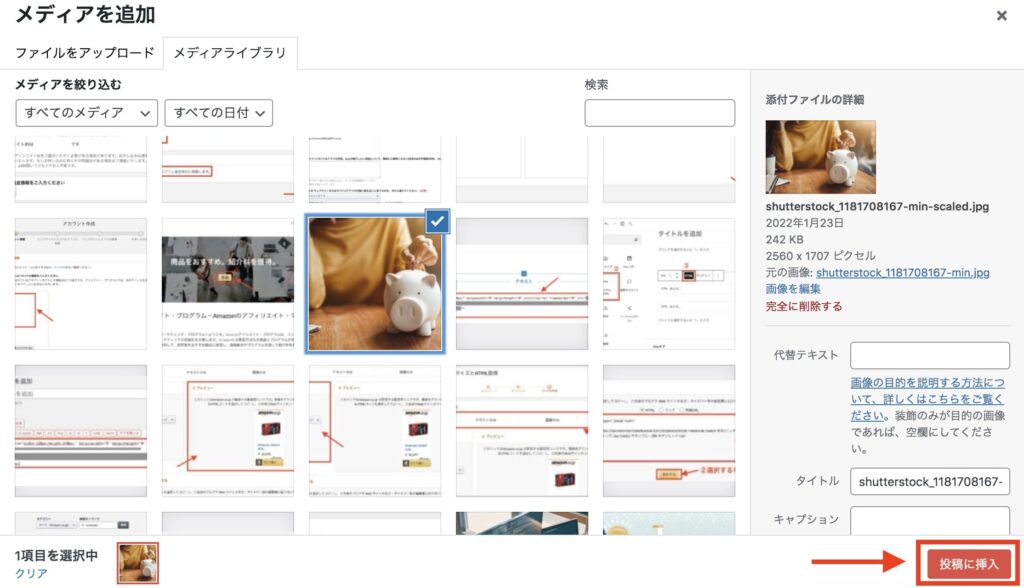1024x588 pixels.
Task: Open the すべての日付 date dropdown
Action: point(219,113)
